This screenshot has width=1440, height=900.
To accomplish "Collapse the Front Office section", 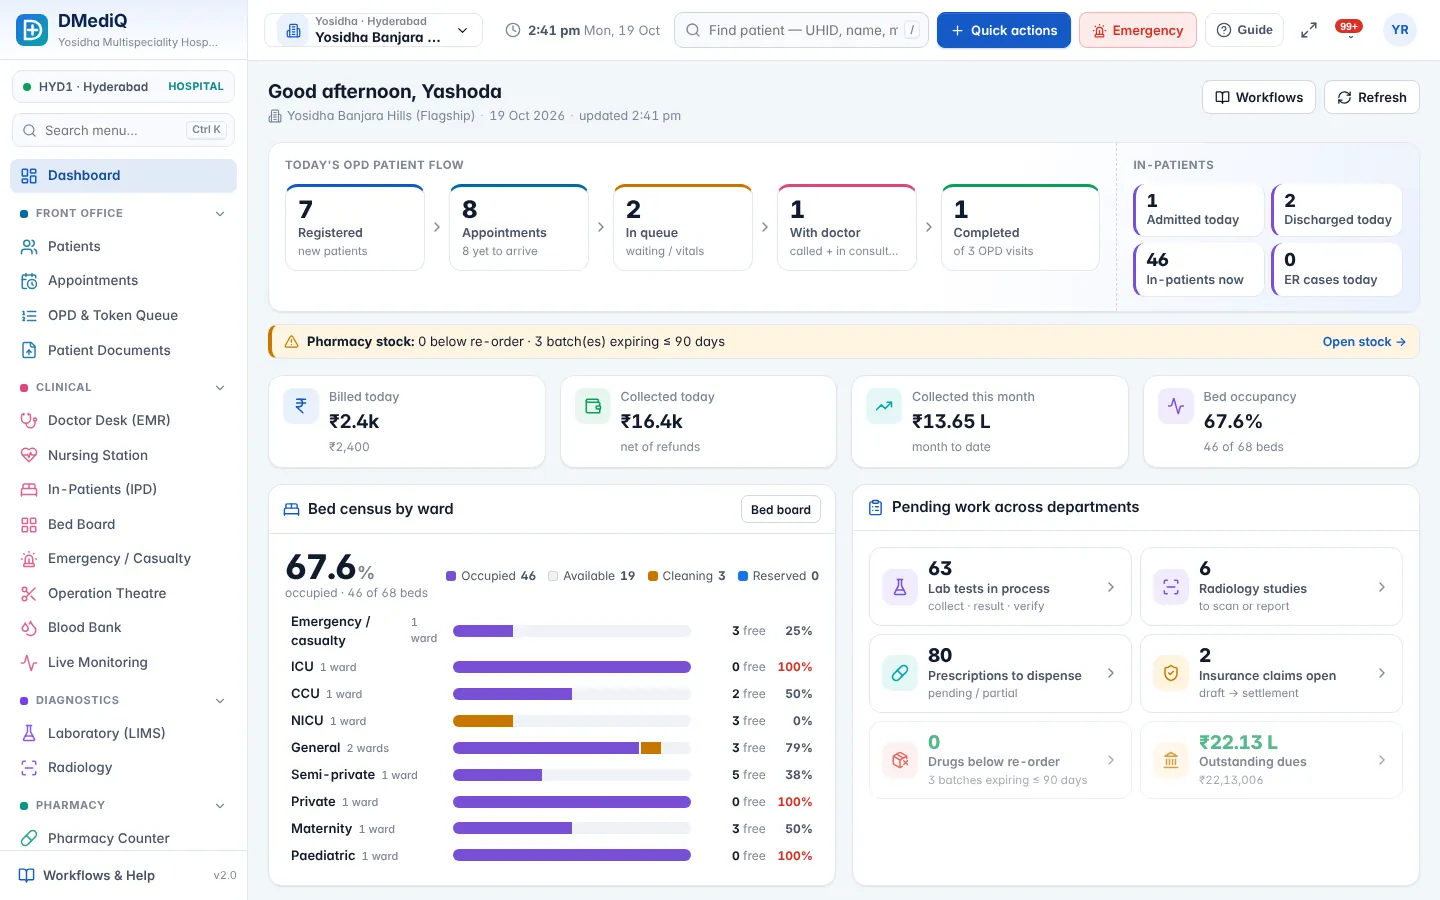I will click(220, 213).
